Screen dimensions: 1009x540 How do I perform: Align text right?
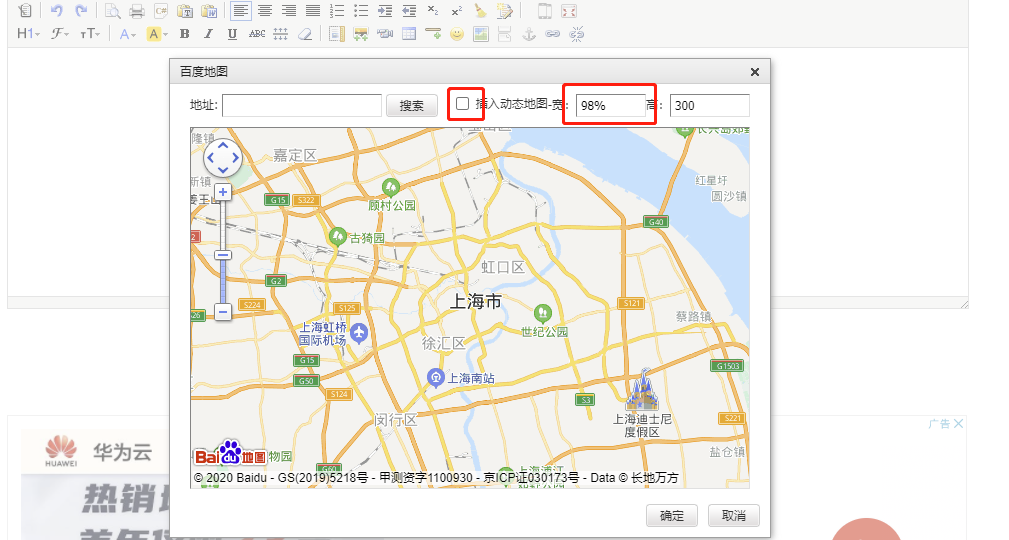point(289,10)
